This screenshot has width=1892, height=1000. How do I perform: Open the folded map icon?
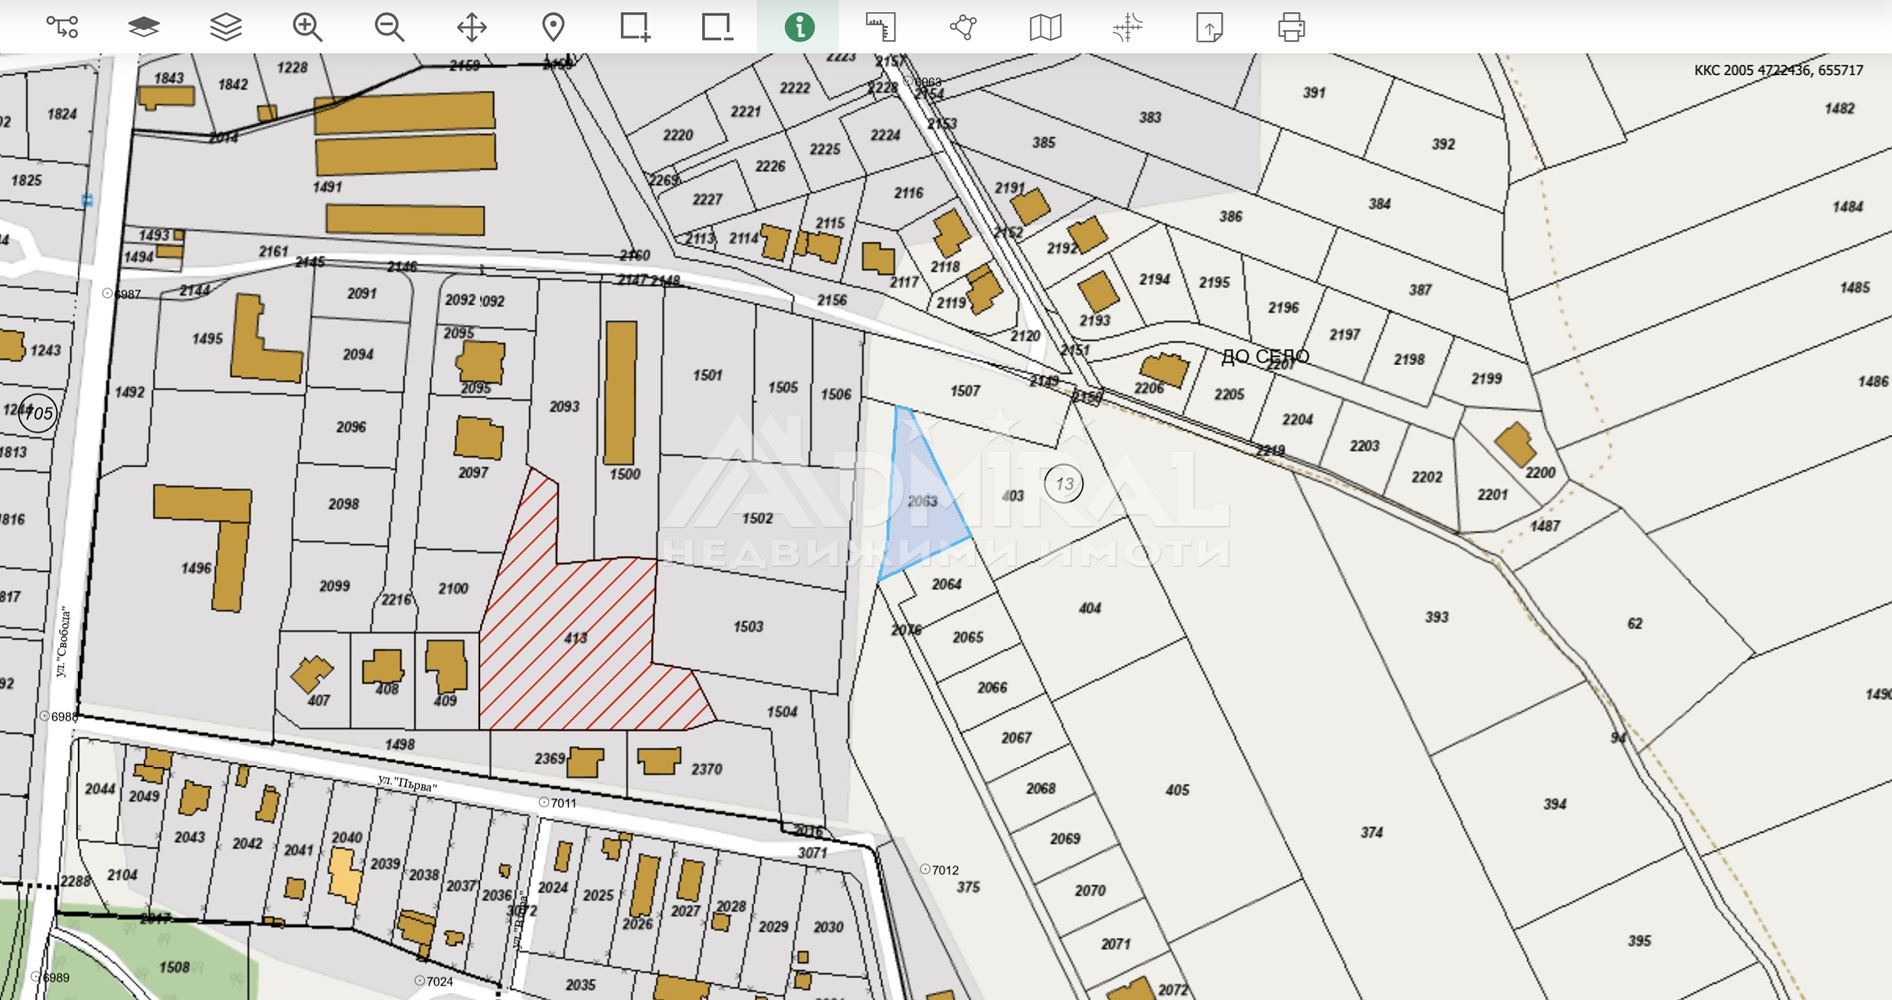point(1045,27)
